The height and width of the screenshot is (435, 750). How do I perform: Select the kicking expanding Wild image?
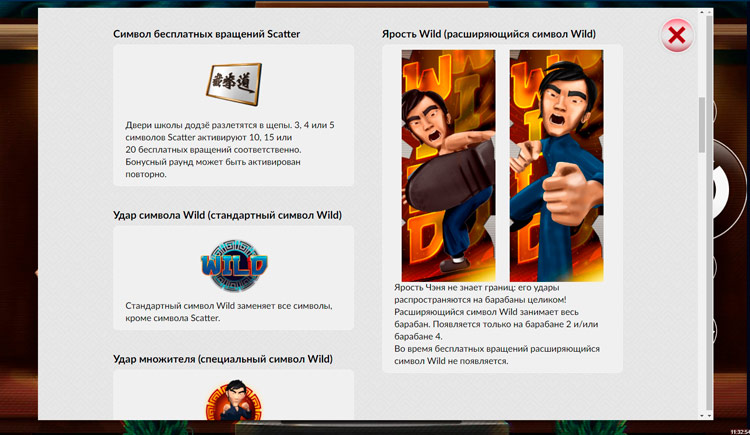click(x=448, y=165)
